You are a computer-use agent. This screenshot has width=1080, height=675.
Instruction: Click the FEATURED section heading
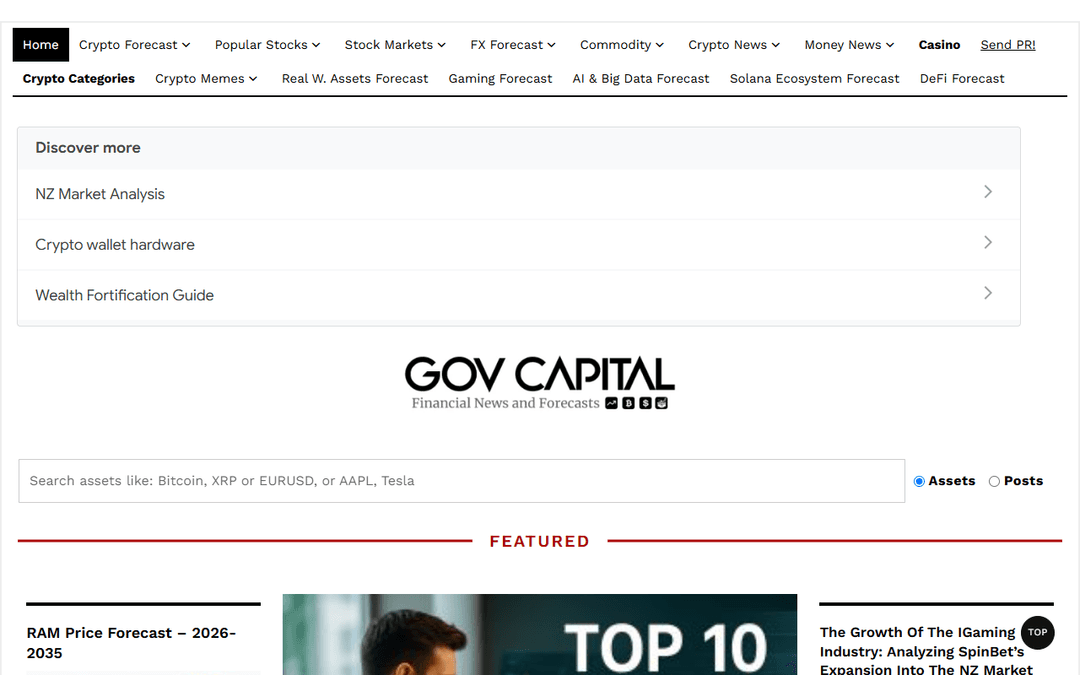pyautogui.click(x=539, y=541)
